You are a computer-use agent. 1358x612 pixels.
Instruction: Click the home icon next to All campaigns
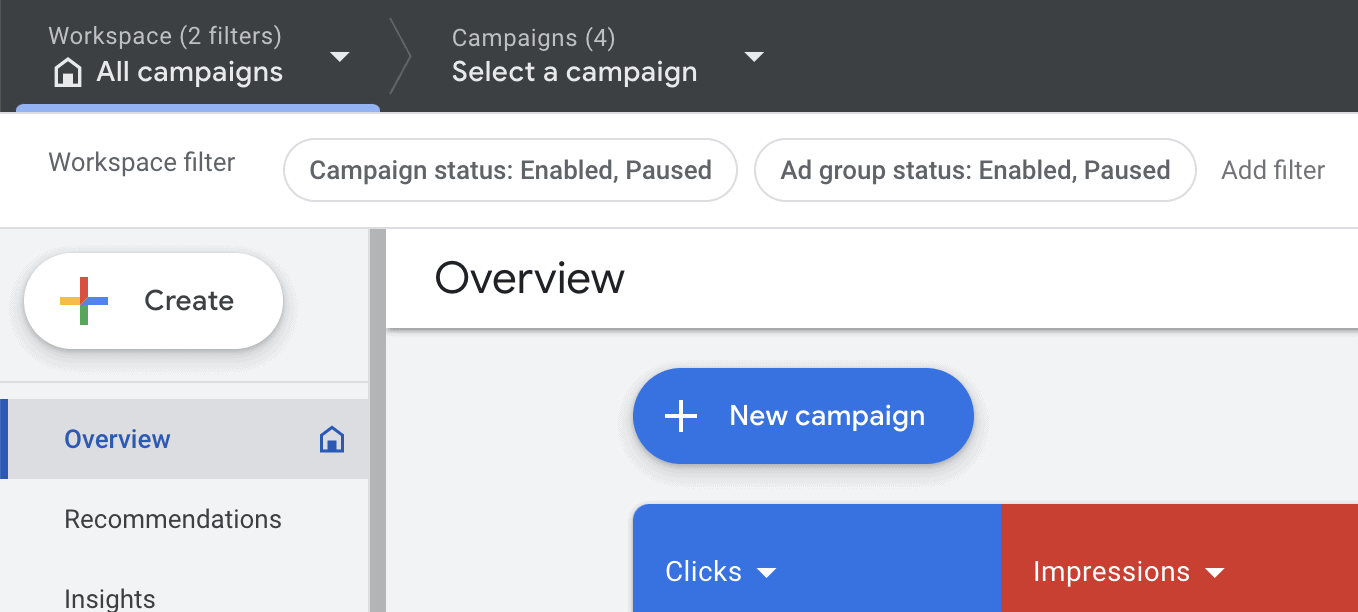(67, 71)
